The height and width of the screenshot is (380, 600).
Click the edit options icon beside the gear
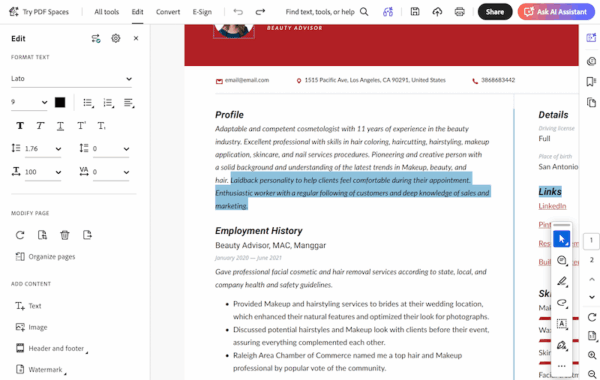[x=96, y=38]
